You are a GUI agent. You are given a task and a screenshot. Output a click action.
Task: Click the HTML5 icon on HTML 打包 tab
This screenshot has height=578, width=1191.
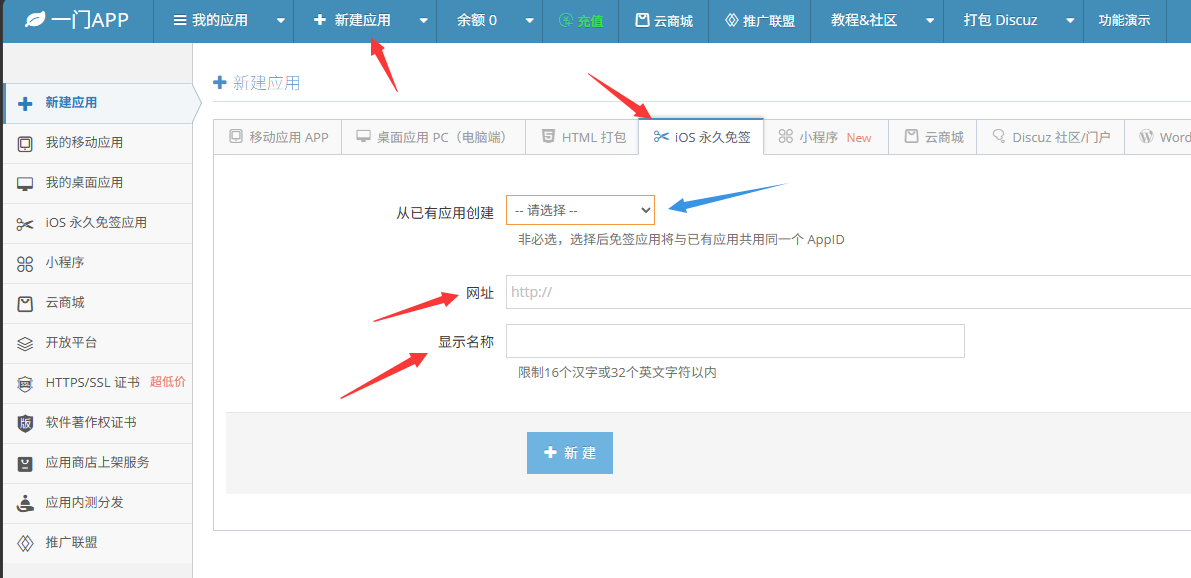click(547, 137)
